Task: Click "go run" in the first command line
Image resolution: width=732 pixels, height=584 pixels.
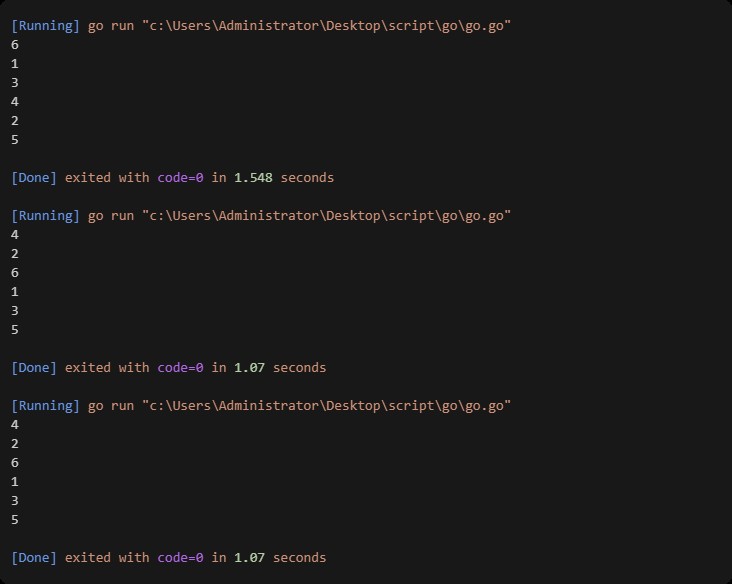Action: click(x=111, y=25)
